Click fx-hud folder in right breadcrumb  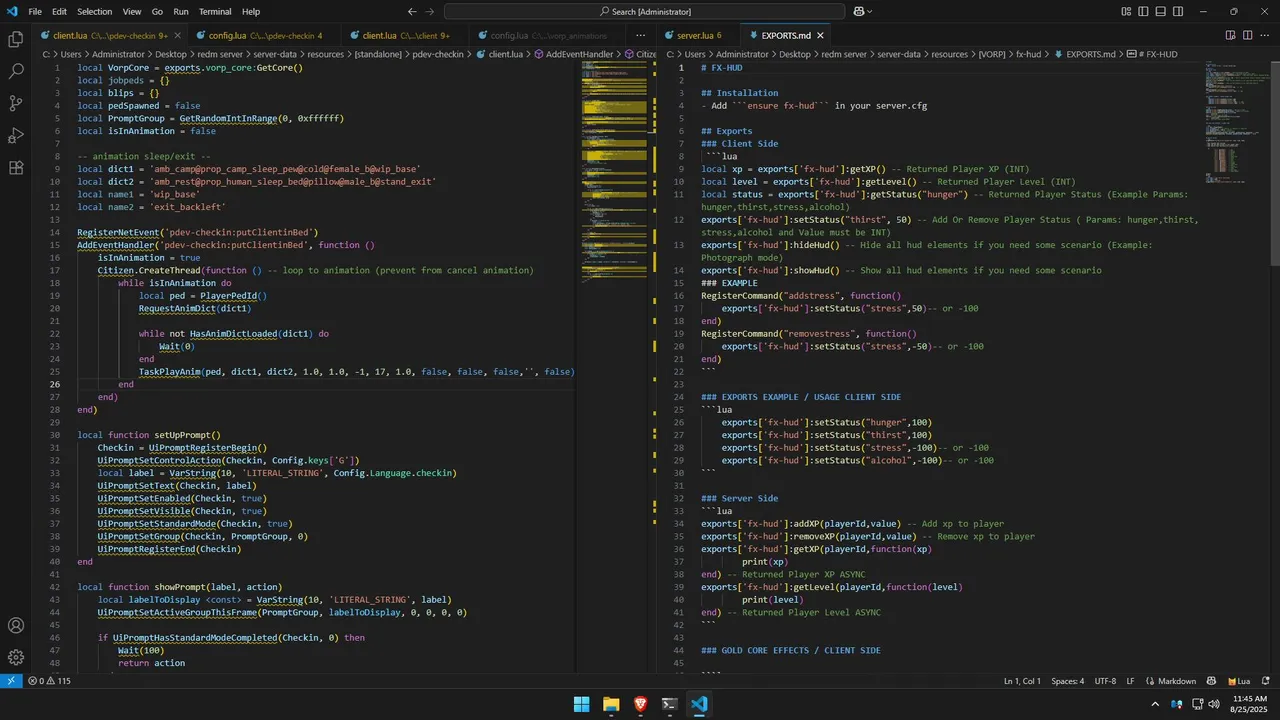tap(1029, 54)
